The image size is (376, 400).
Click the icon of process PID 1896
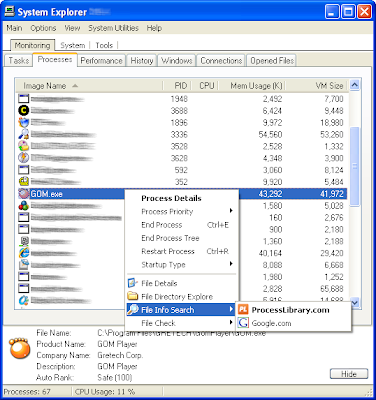pos(23,122)
